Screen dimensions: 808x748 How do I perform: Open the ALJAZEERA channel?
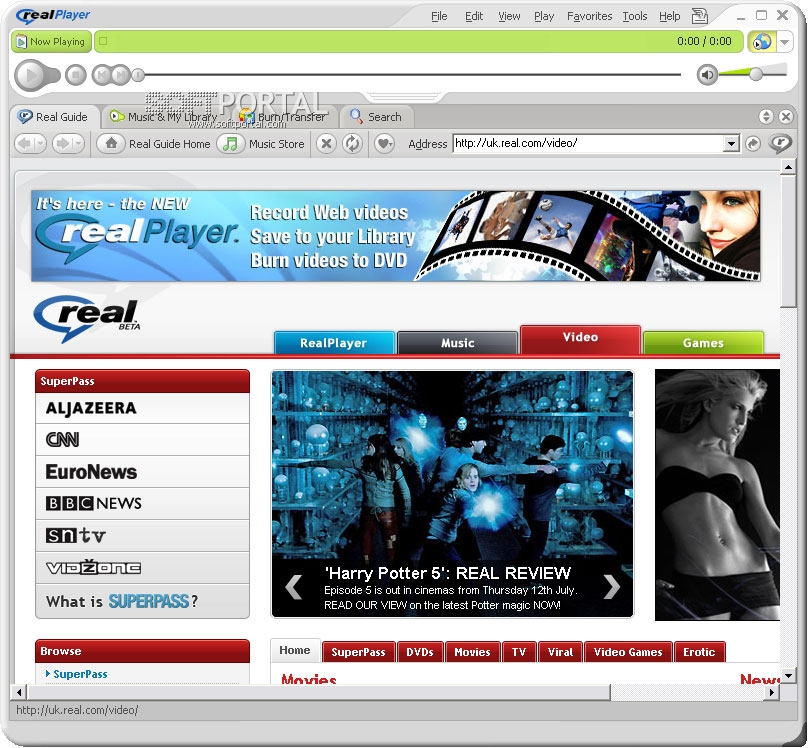[142, 409]
